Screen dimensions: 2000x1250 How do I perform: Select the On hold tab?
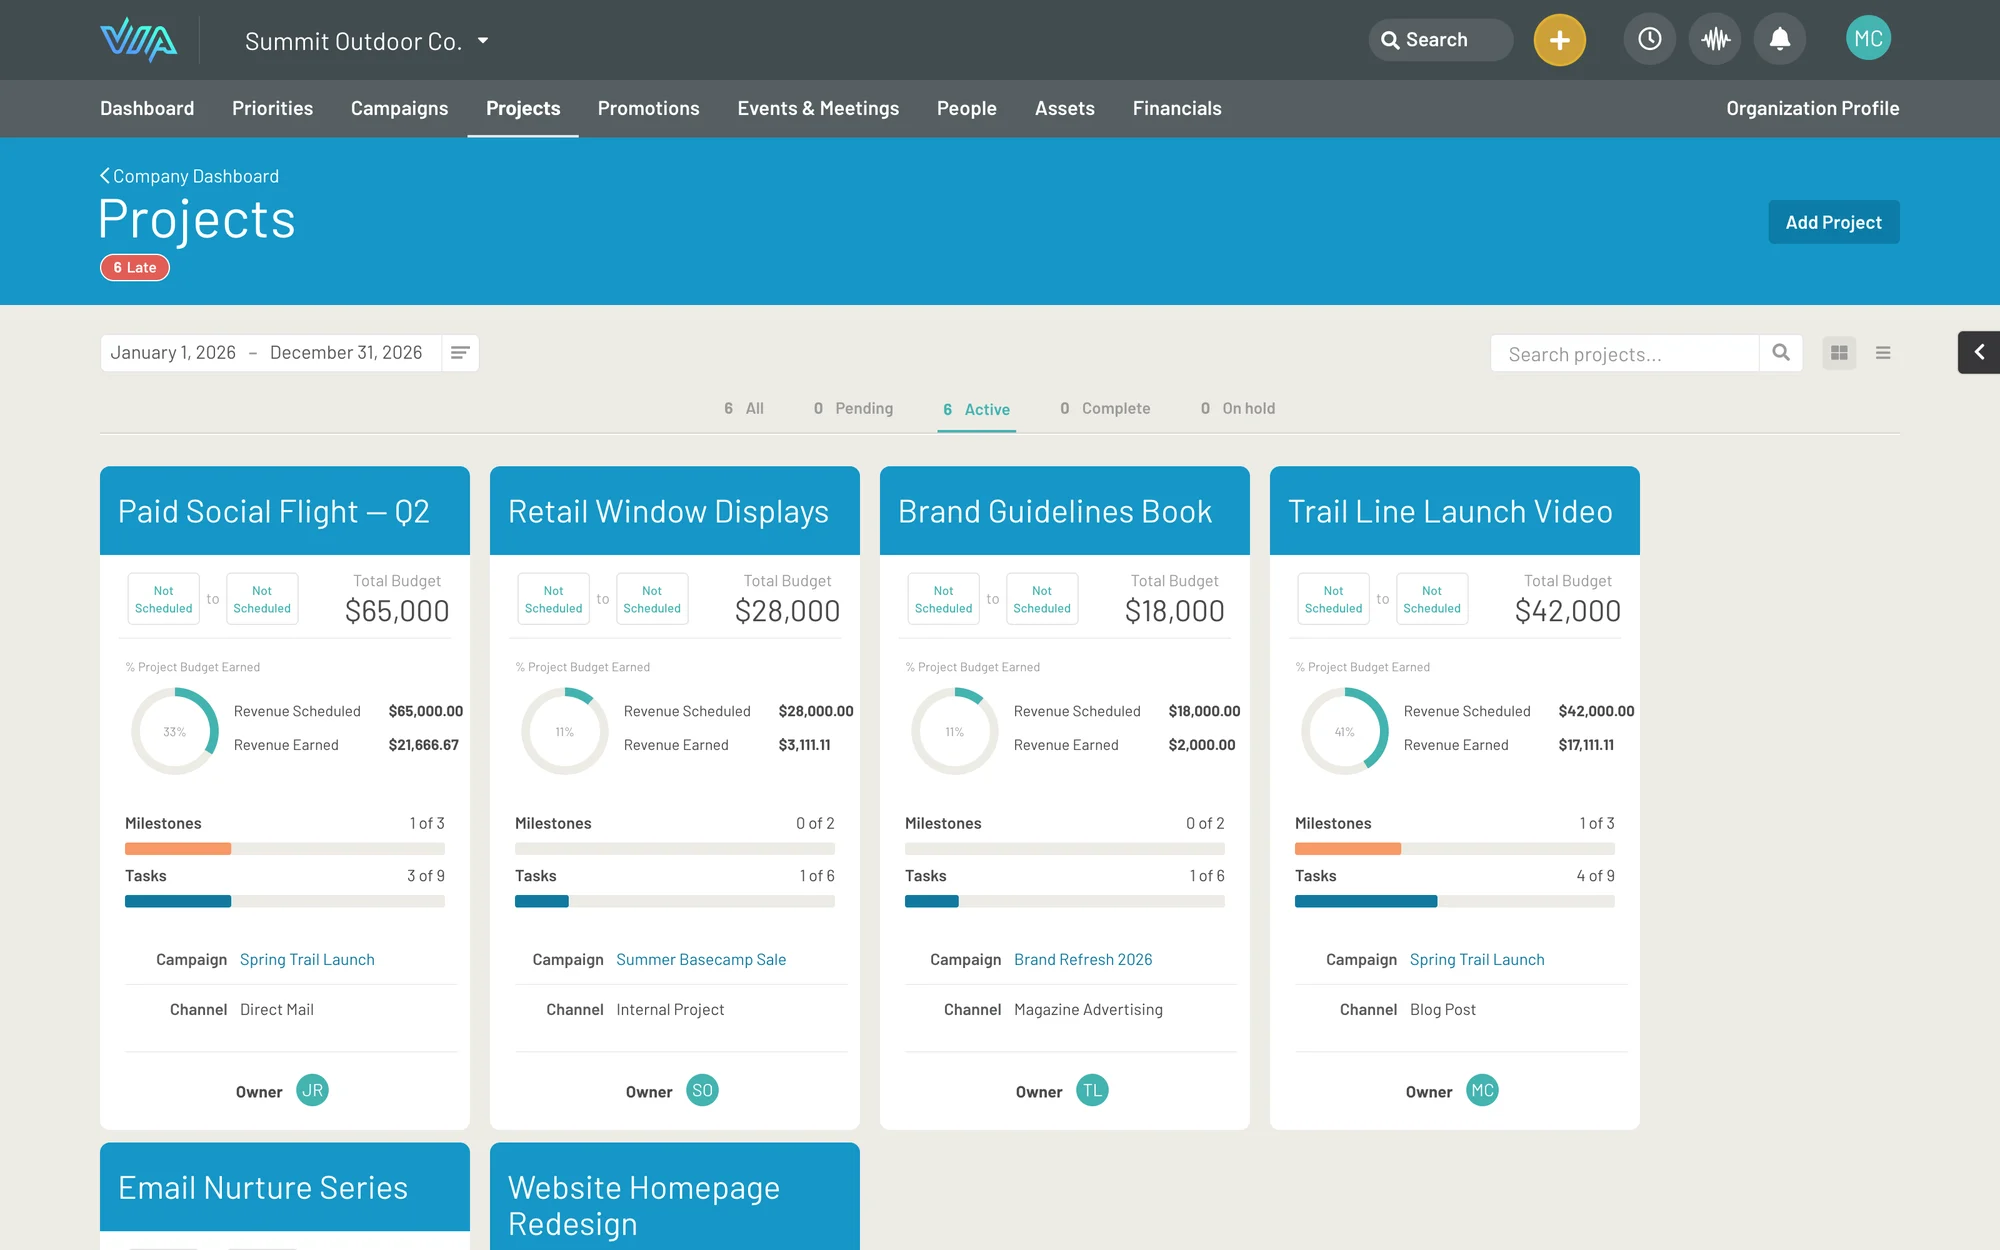tap(1238, 408)
